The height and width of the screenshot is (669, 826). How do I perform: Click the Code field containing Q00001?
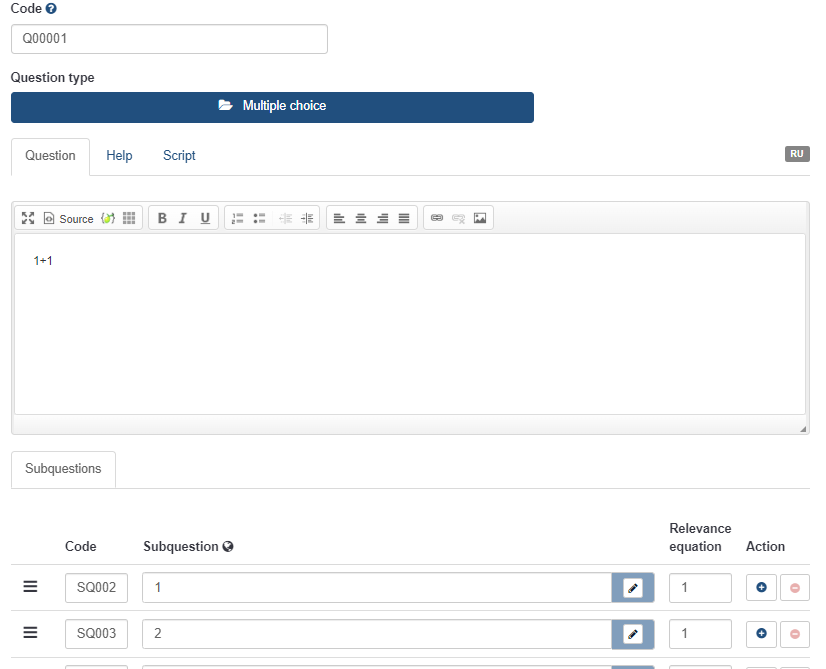pos(169,39)
